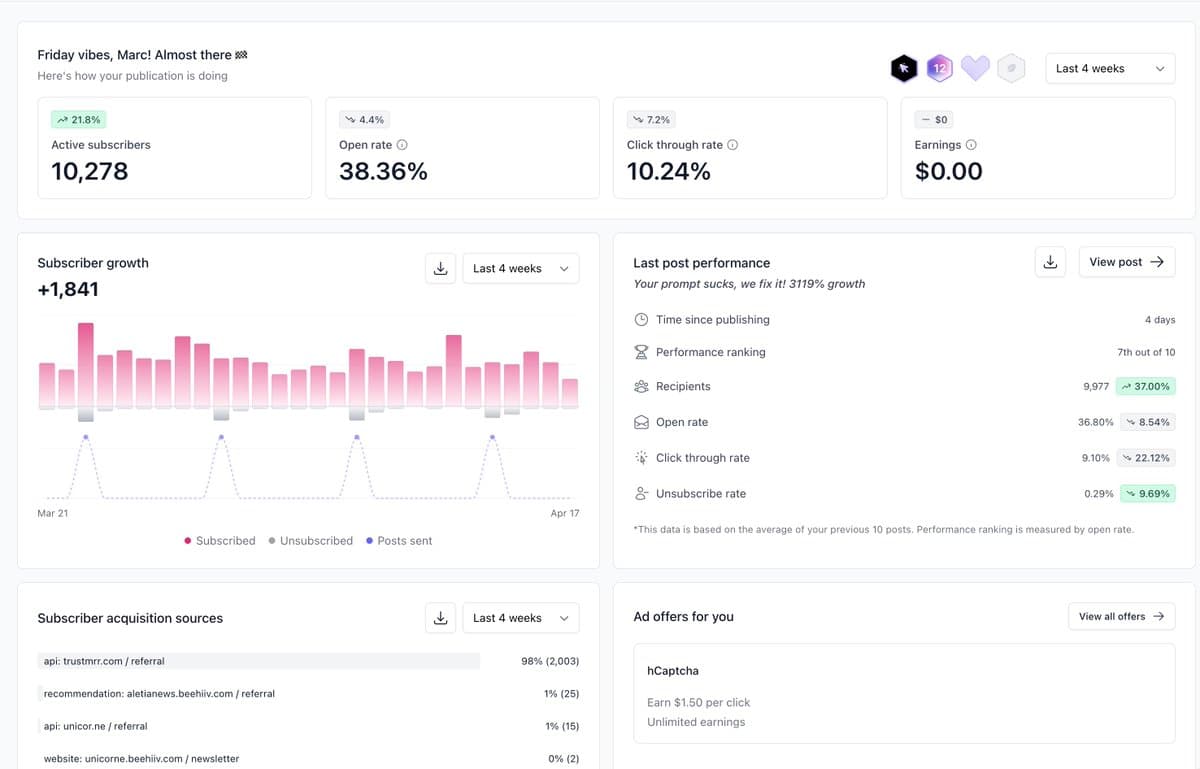The width and height of the screenshot is (1200, 769).
Task: Toggle the Posts sent legend item
Action: 399,540
